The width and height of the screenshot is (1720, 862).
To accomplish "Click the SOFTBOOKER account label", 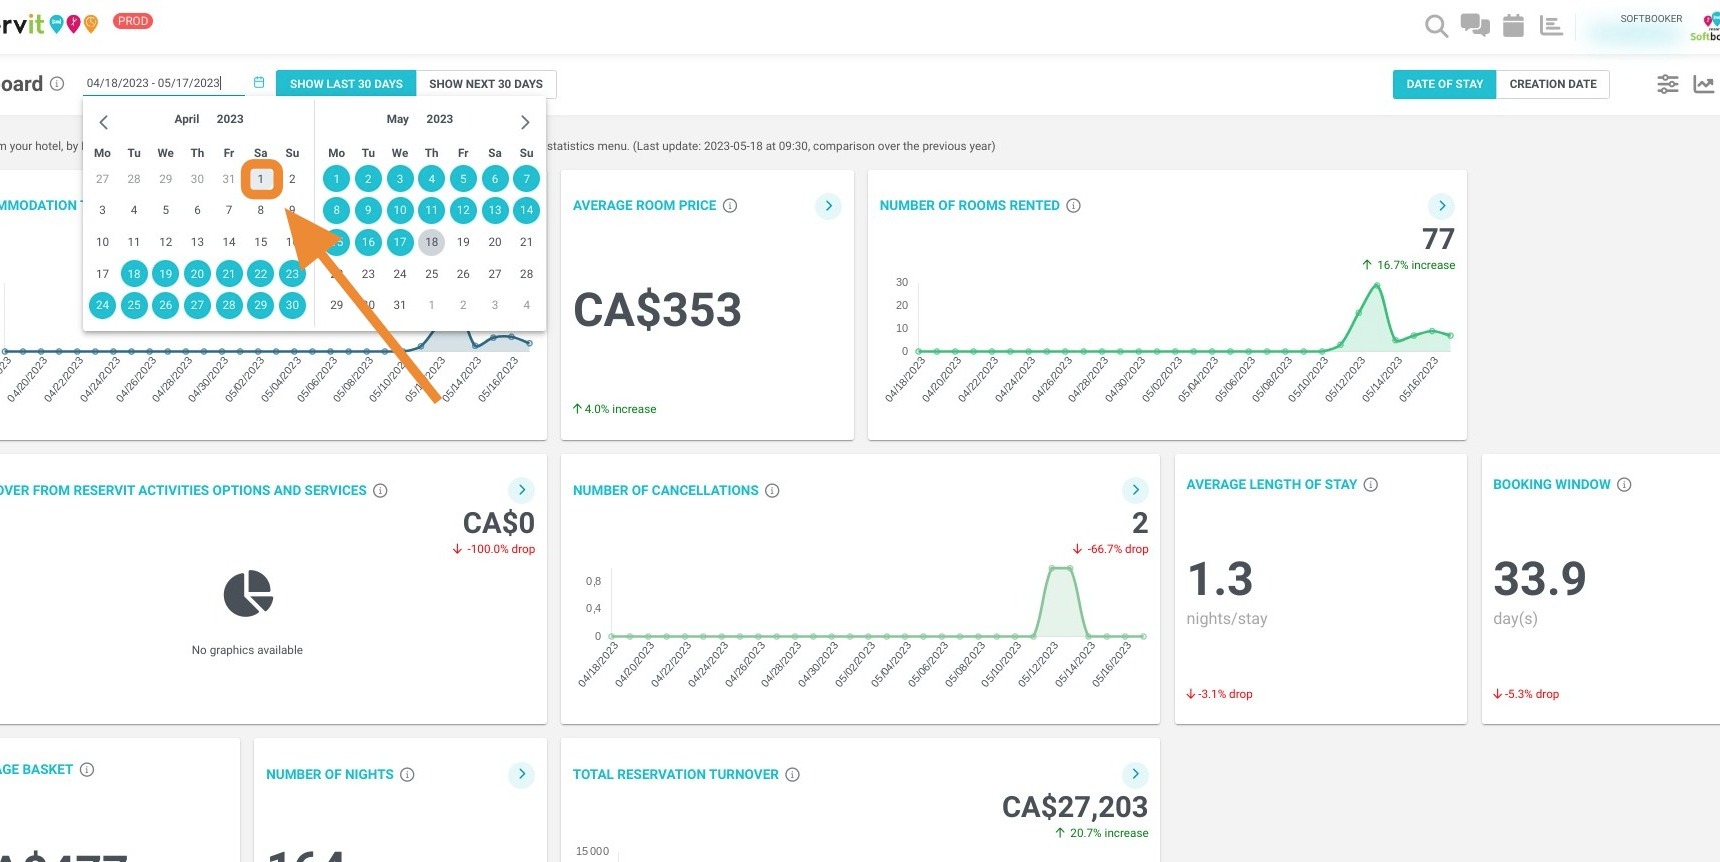I will (x=1651, y=19).
